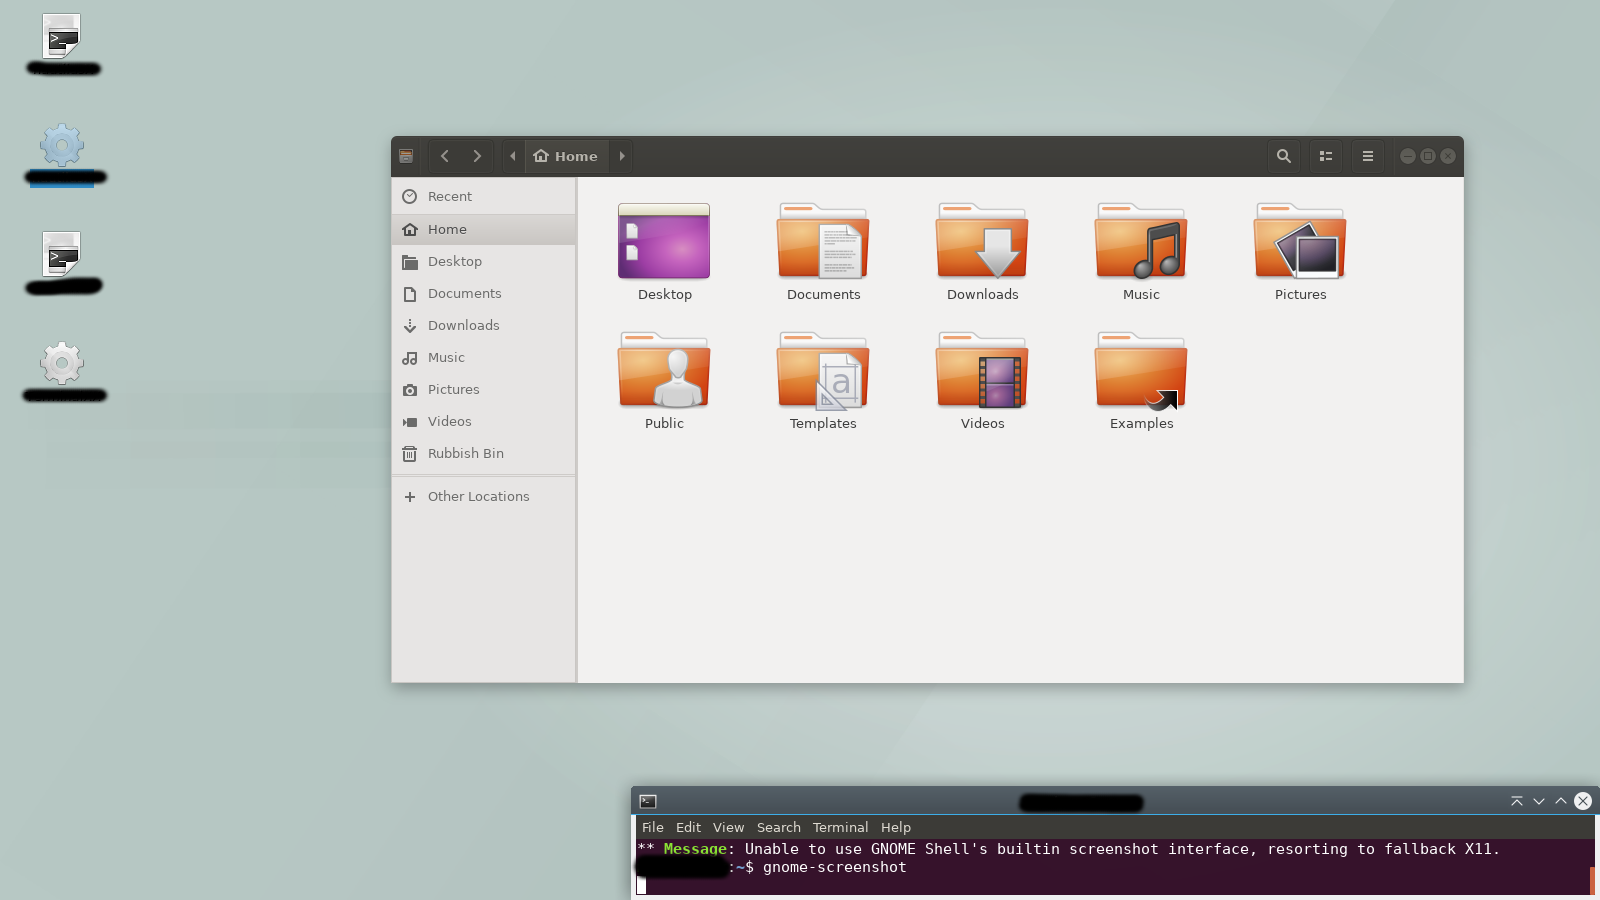The image size is (1600, 900).
Task: Open the terminal Help menu
Action: click(x=896, y=827)
